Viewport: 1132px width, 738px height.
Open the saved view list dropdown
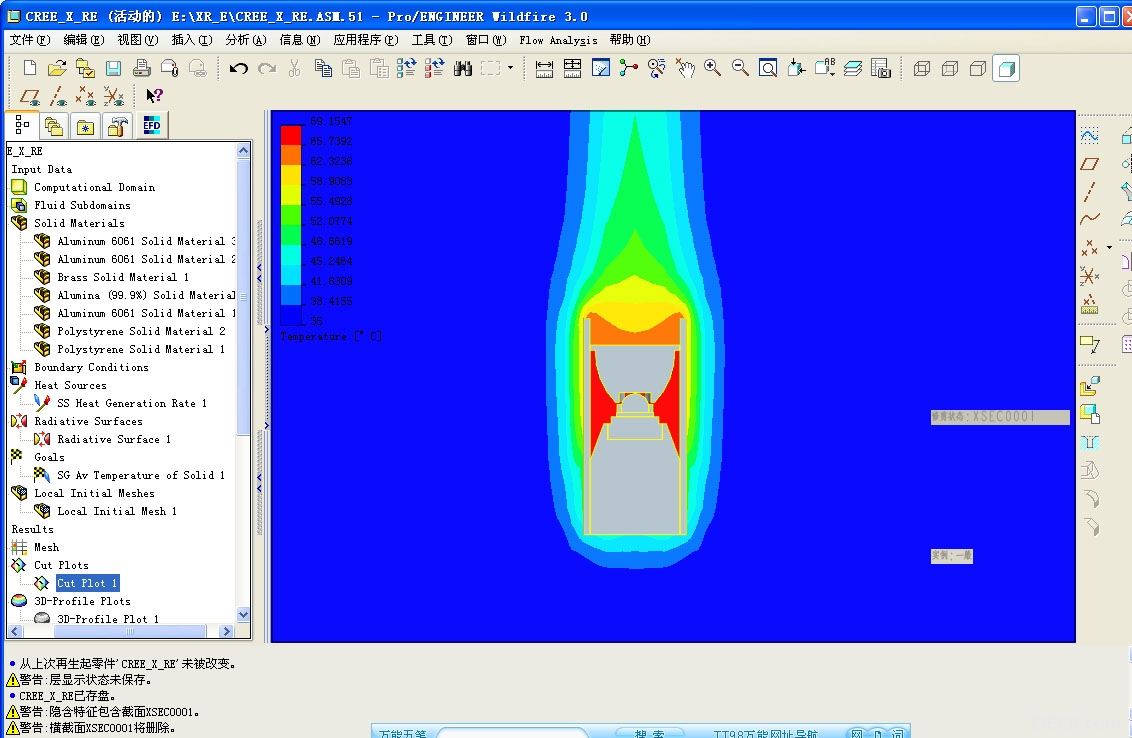click(x=824, y=69)
